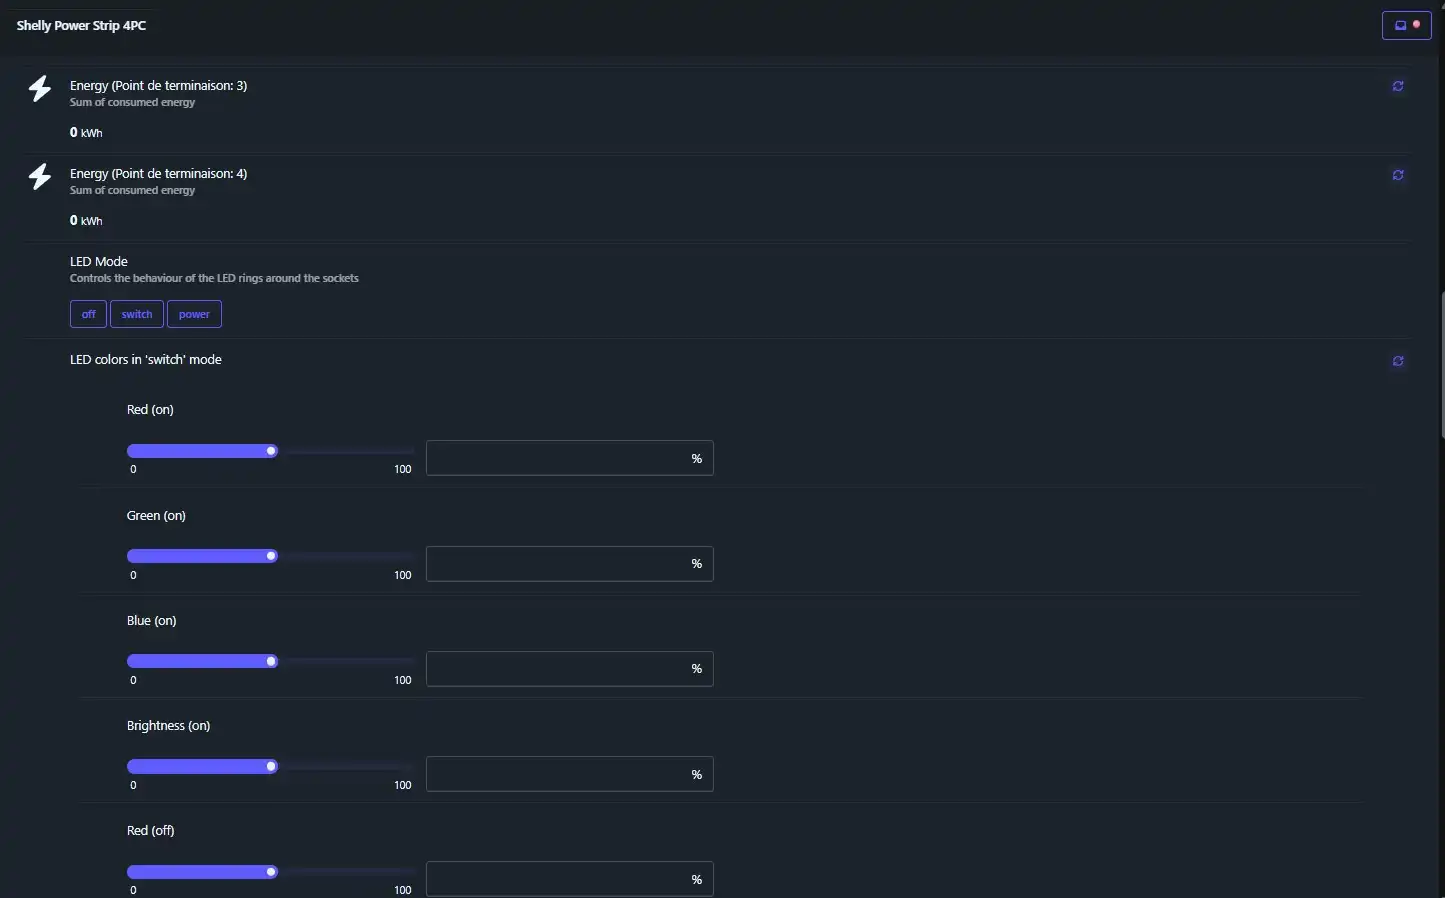Refresh the Energy endpoint 3 value

[x=1397, y=86]
